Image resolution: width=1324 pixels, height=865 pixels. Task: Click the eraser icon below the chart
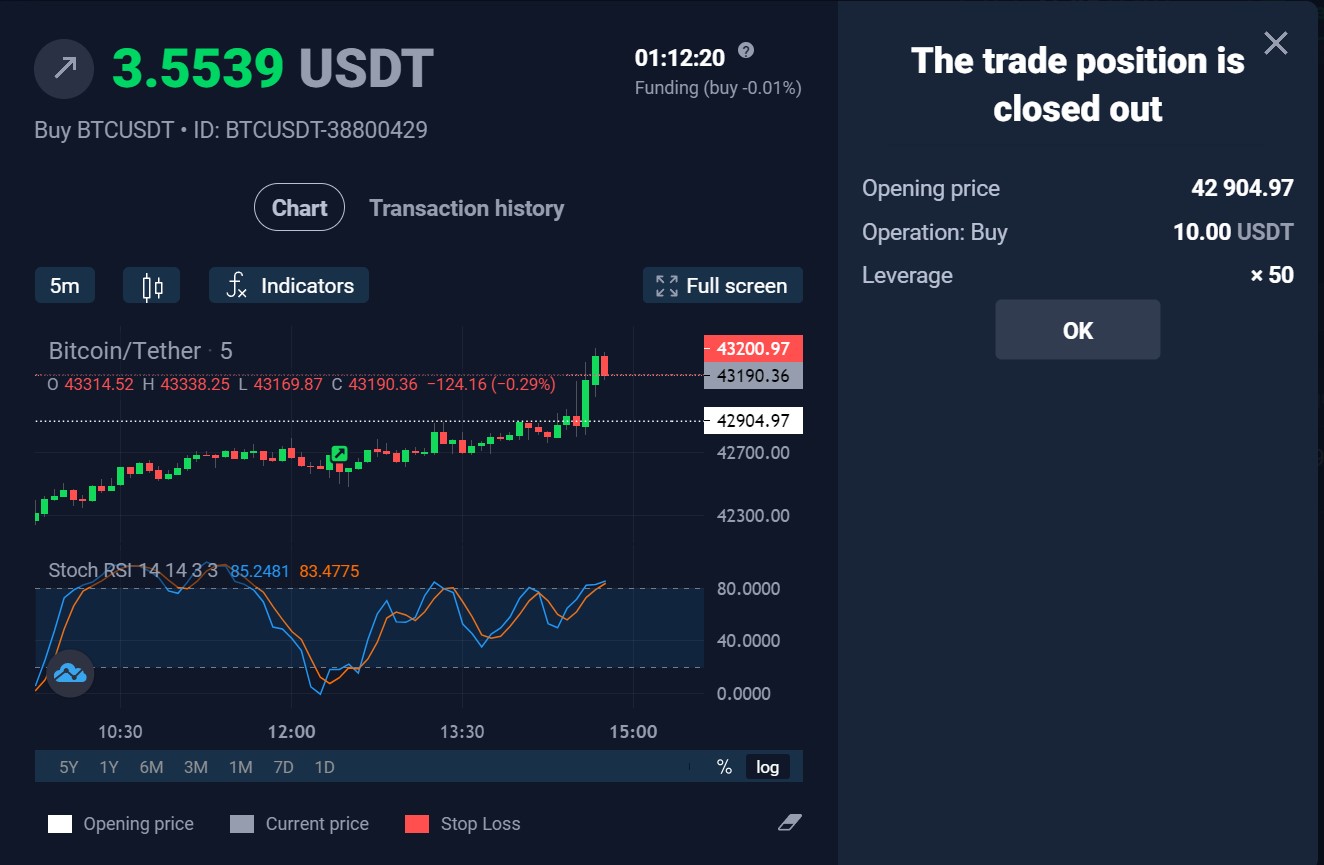pyautogui.click(x=790, y=822)
